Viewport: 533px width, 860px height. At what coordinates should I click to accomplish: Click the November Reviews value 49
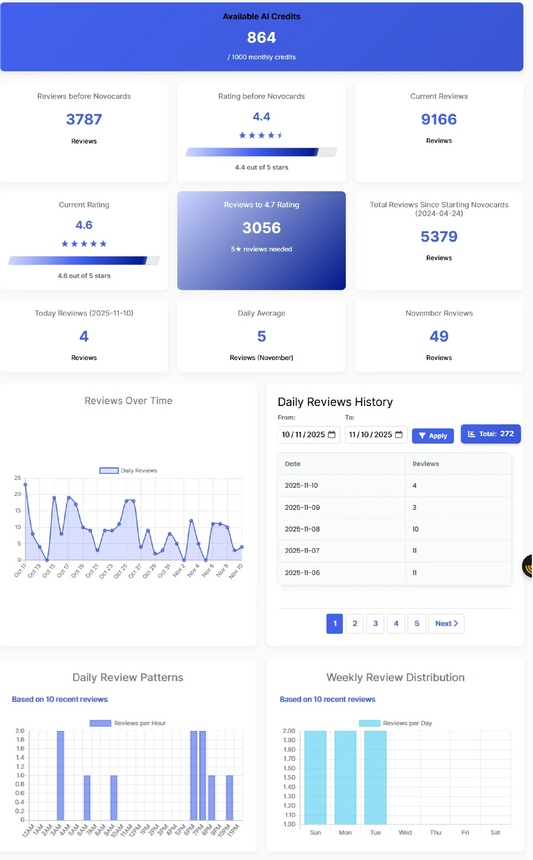(439, 336)
